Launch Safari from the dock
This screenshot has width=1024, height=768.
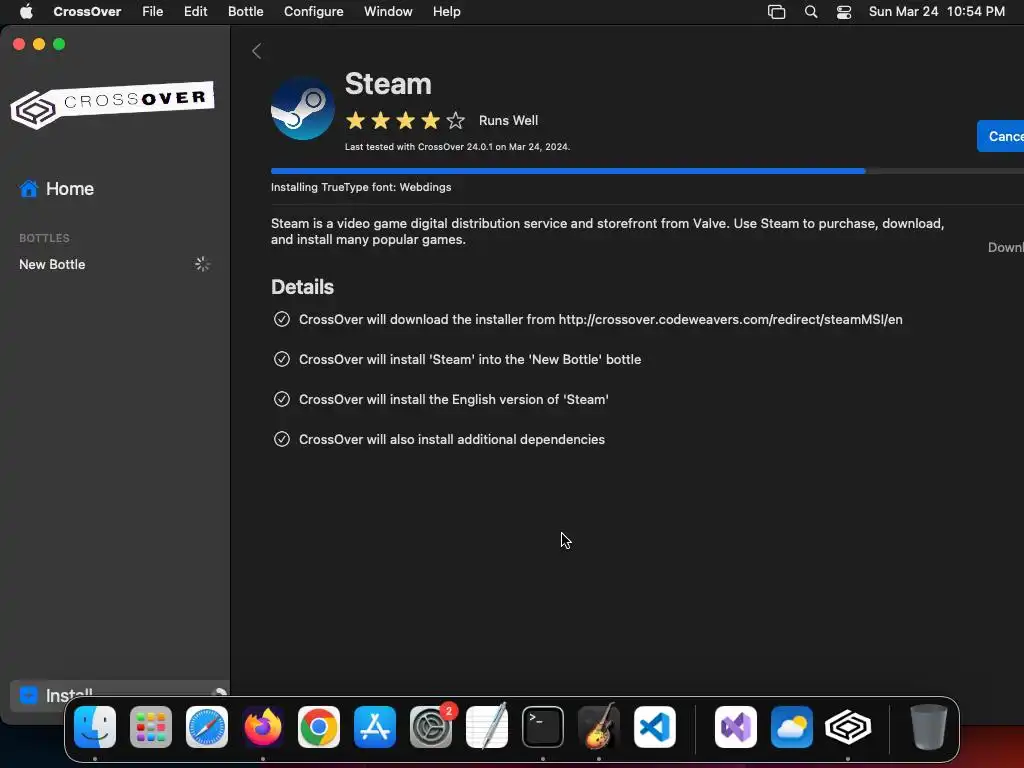pos(207,726)
